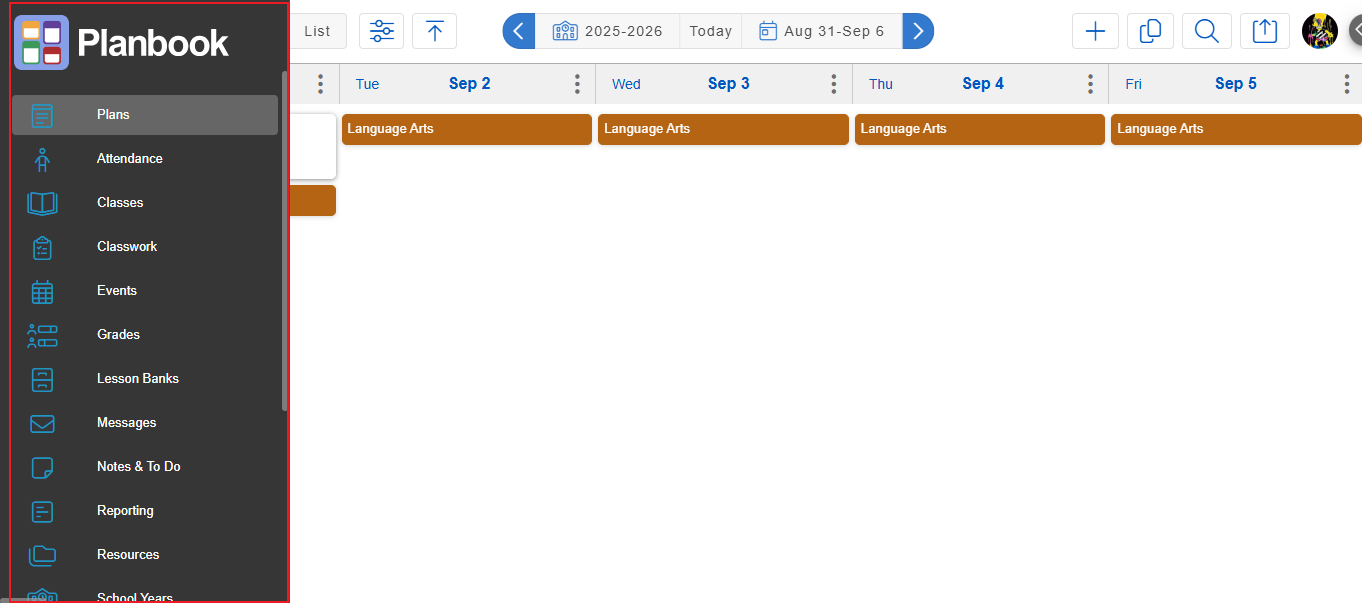Click the Grades icon in sidebar

[42, 335]
